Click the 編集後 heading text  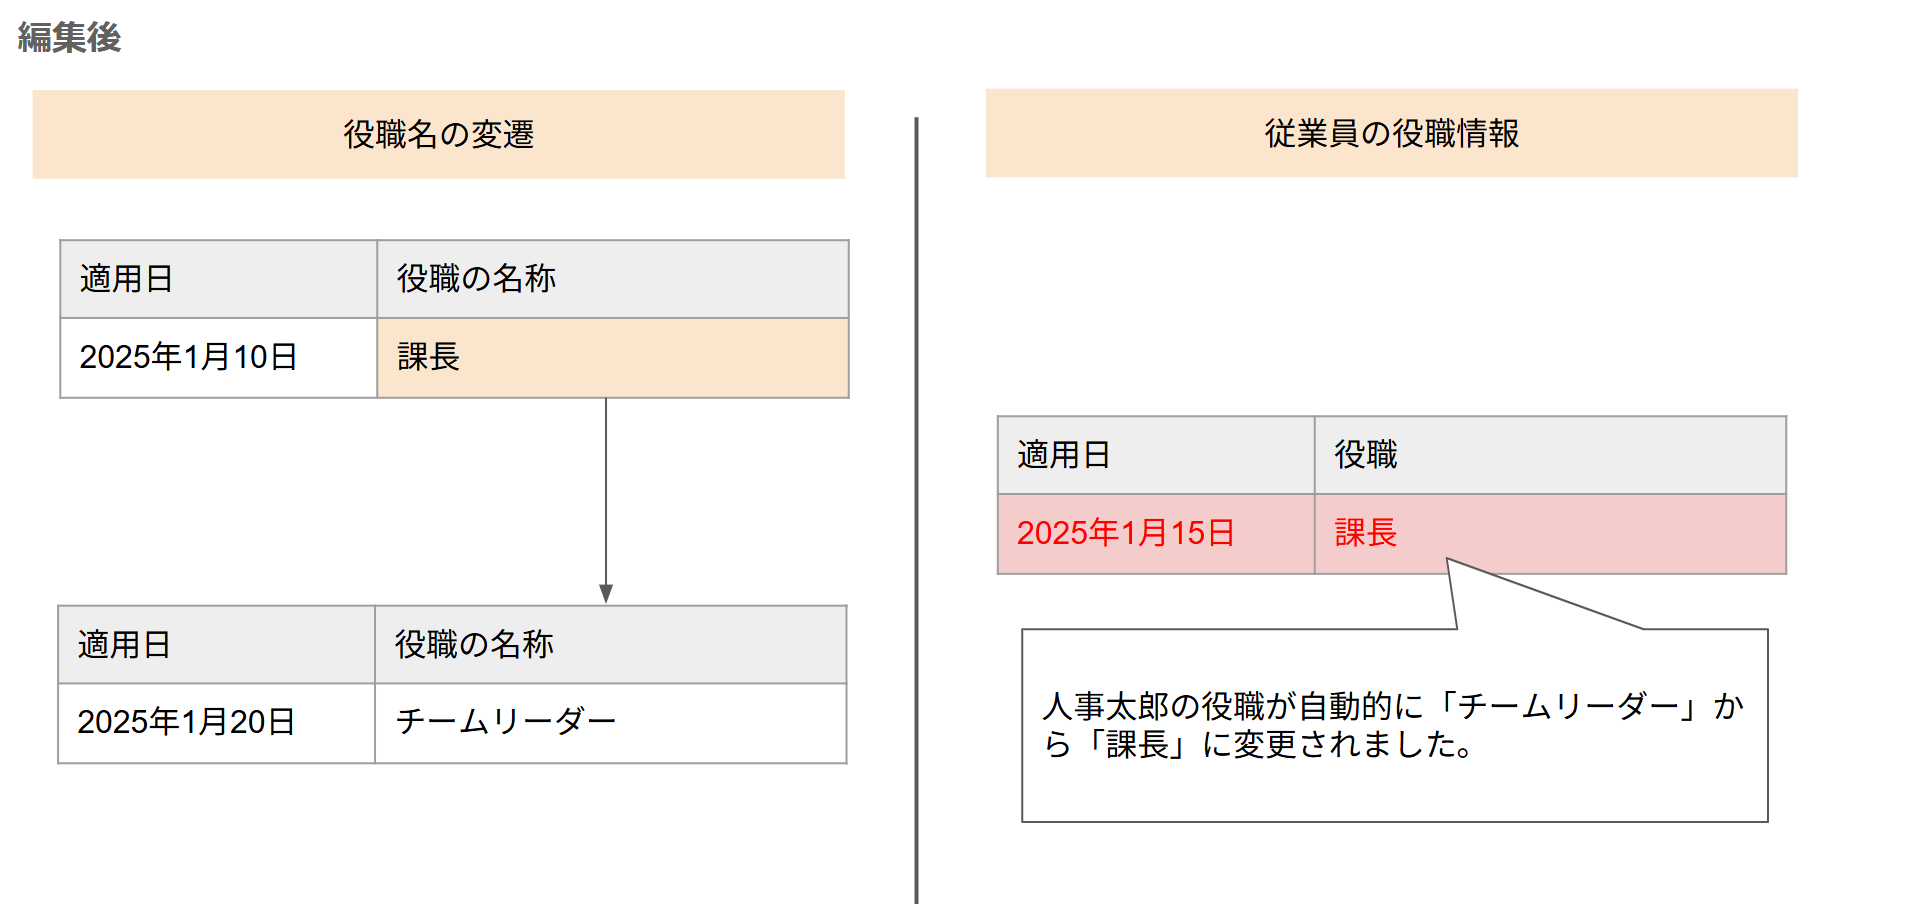(x=69, y=38)
